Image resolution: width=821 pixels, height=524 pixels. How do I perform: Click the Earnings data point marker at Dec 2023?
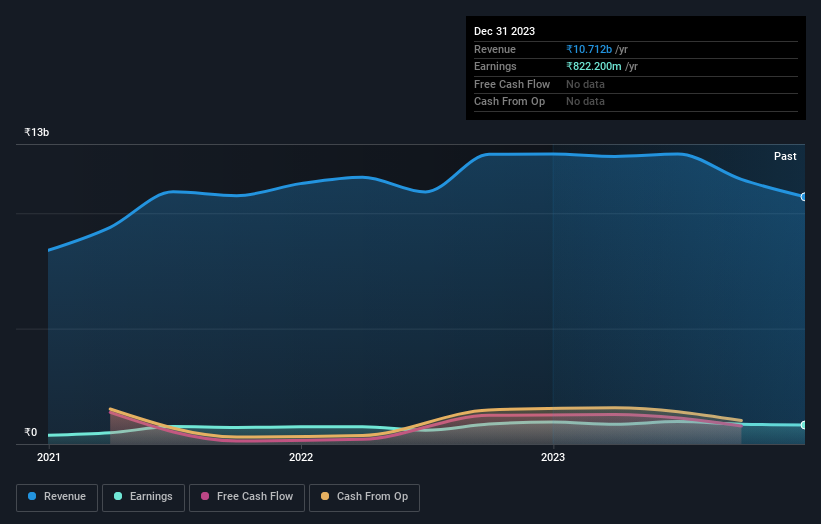[x=804, y=425]
